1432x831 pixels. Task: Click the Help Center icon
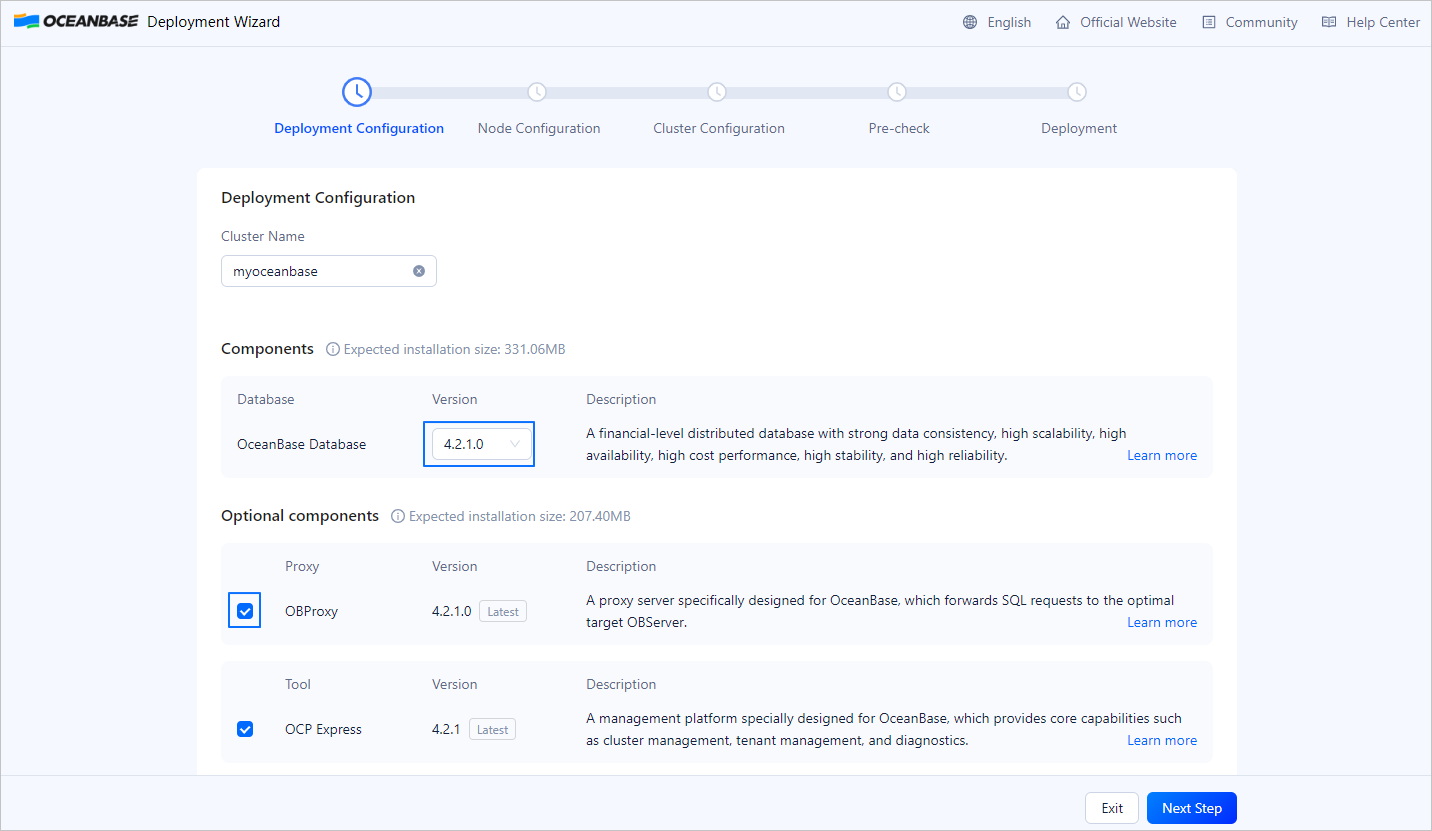[1329, 21]
